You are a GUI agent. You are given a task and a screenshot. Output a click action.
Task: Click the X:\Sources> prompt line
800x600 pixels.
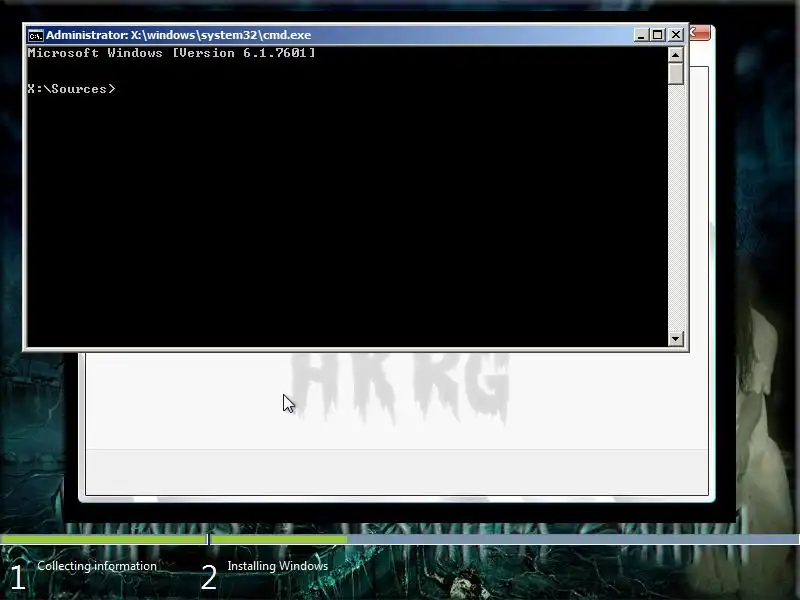point(71,89)
